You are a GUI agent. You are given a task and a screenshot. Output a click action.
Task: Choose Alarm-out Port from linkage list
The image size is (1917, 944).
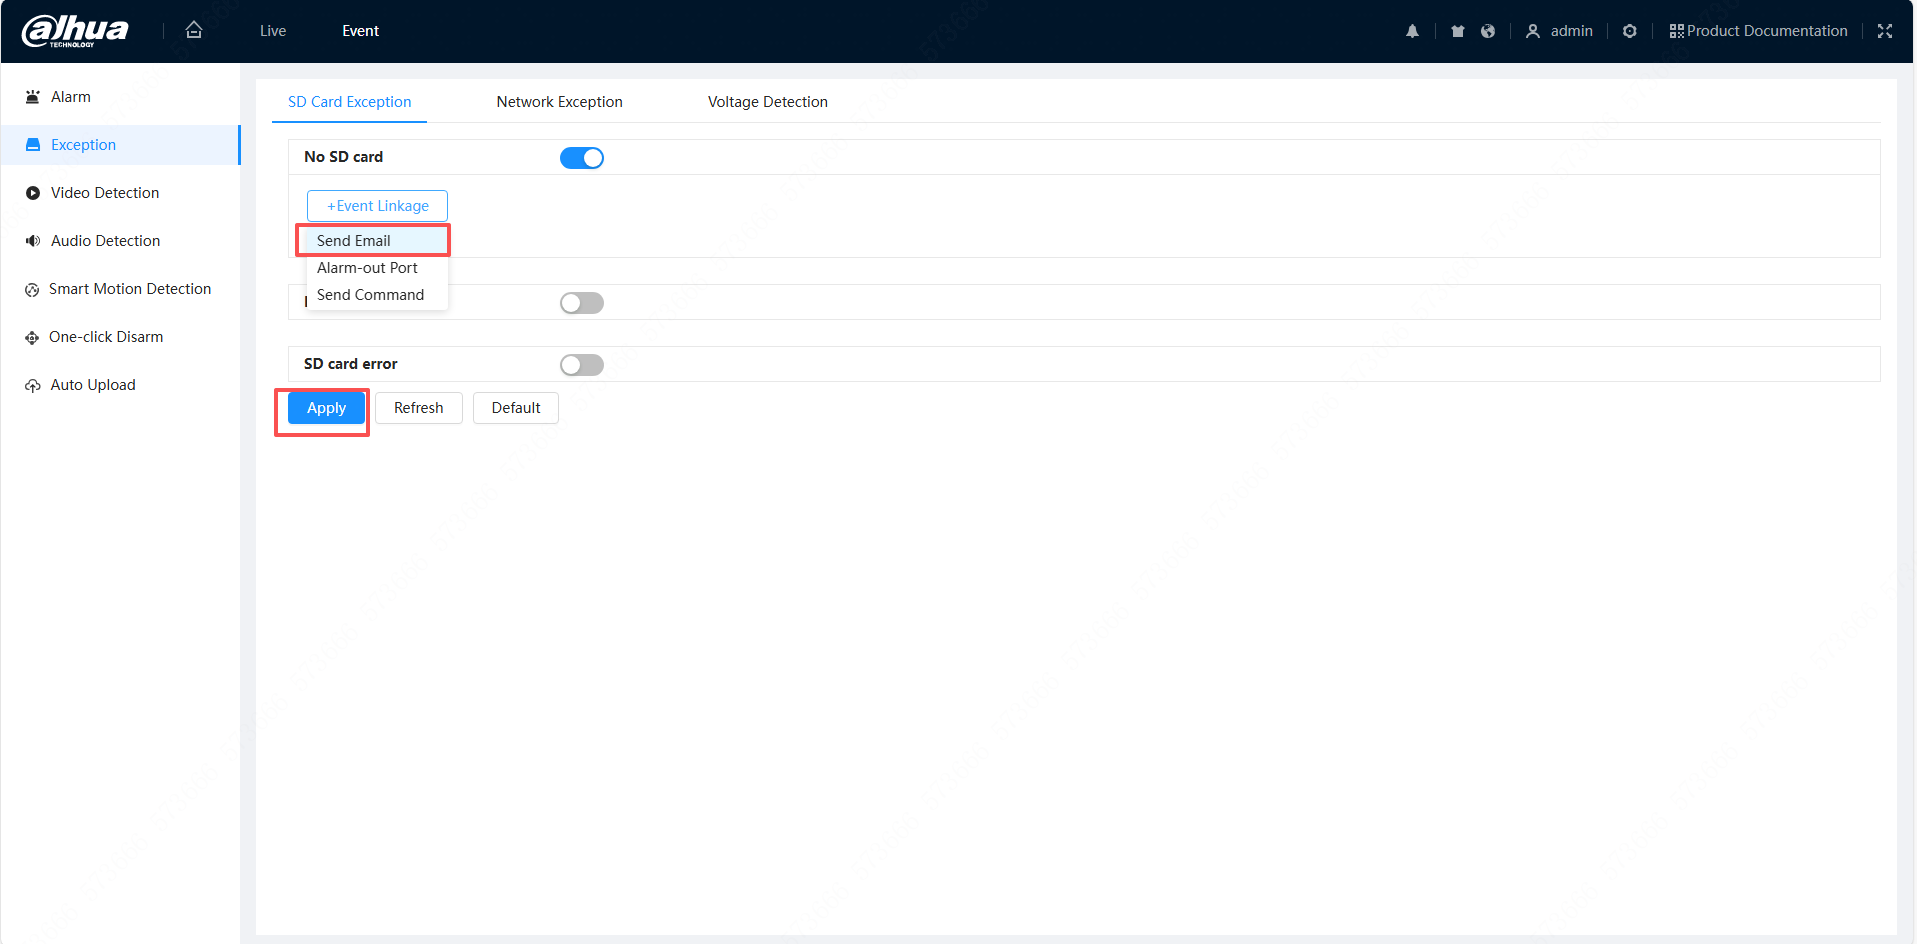367,268
